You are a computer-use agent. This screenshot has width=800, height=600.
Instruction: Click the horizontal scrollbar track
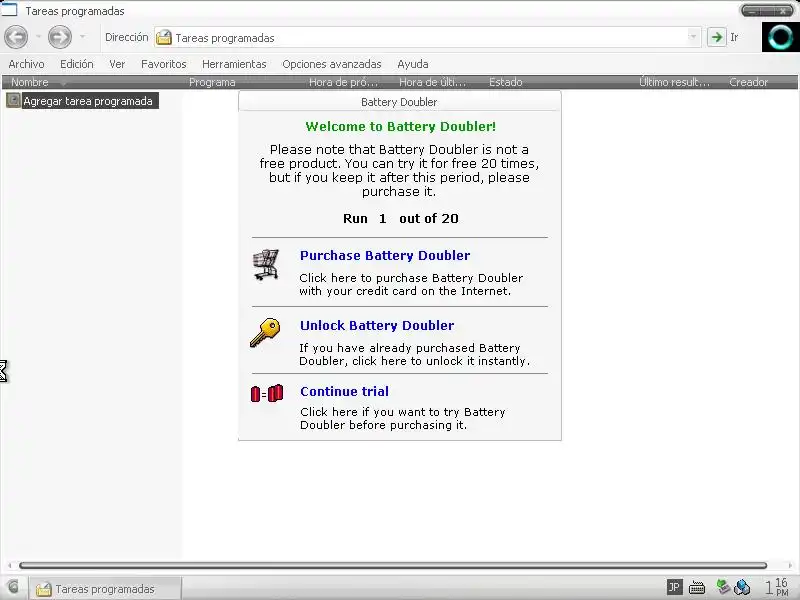(x=393, y=565)
